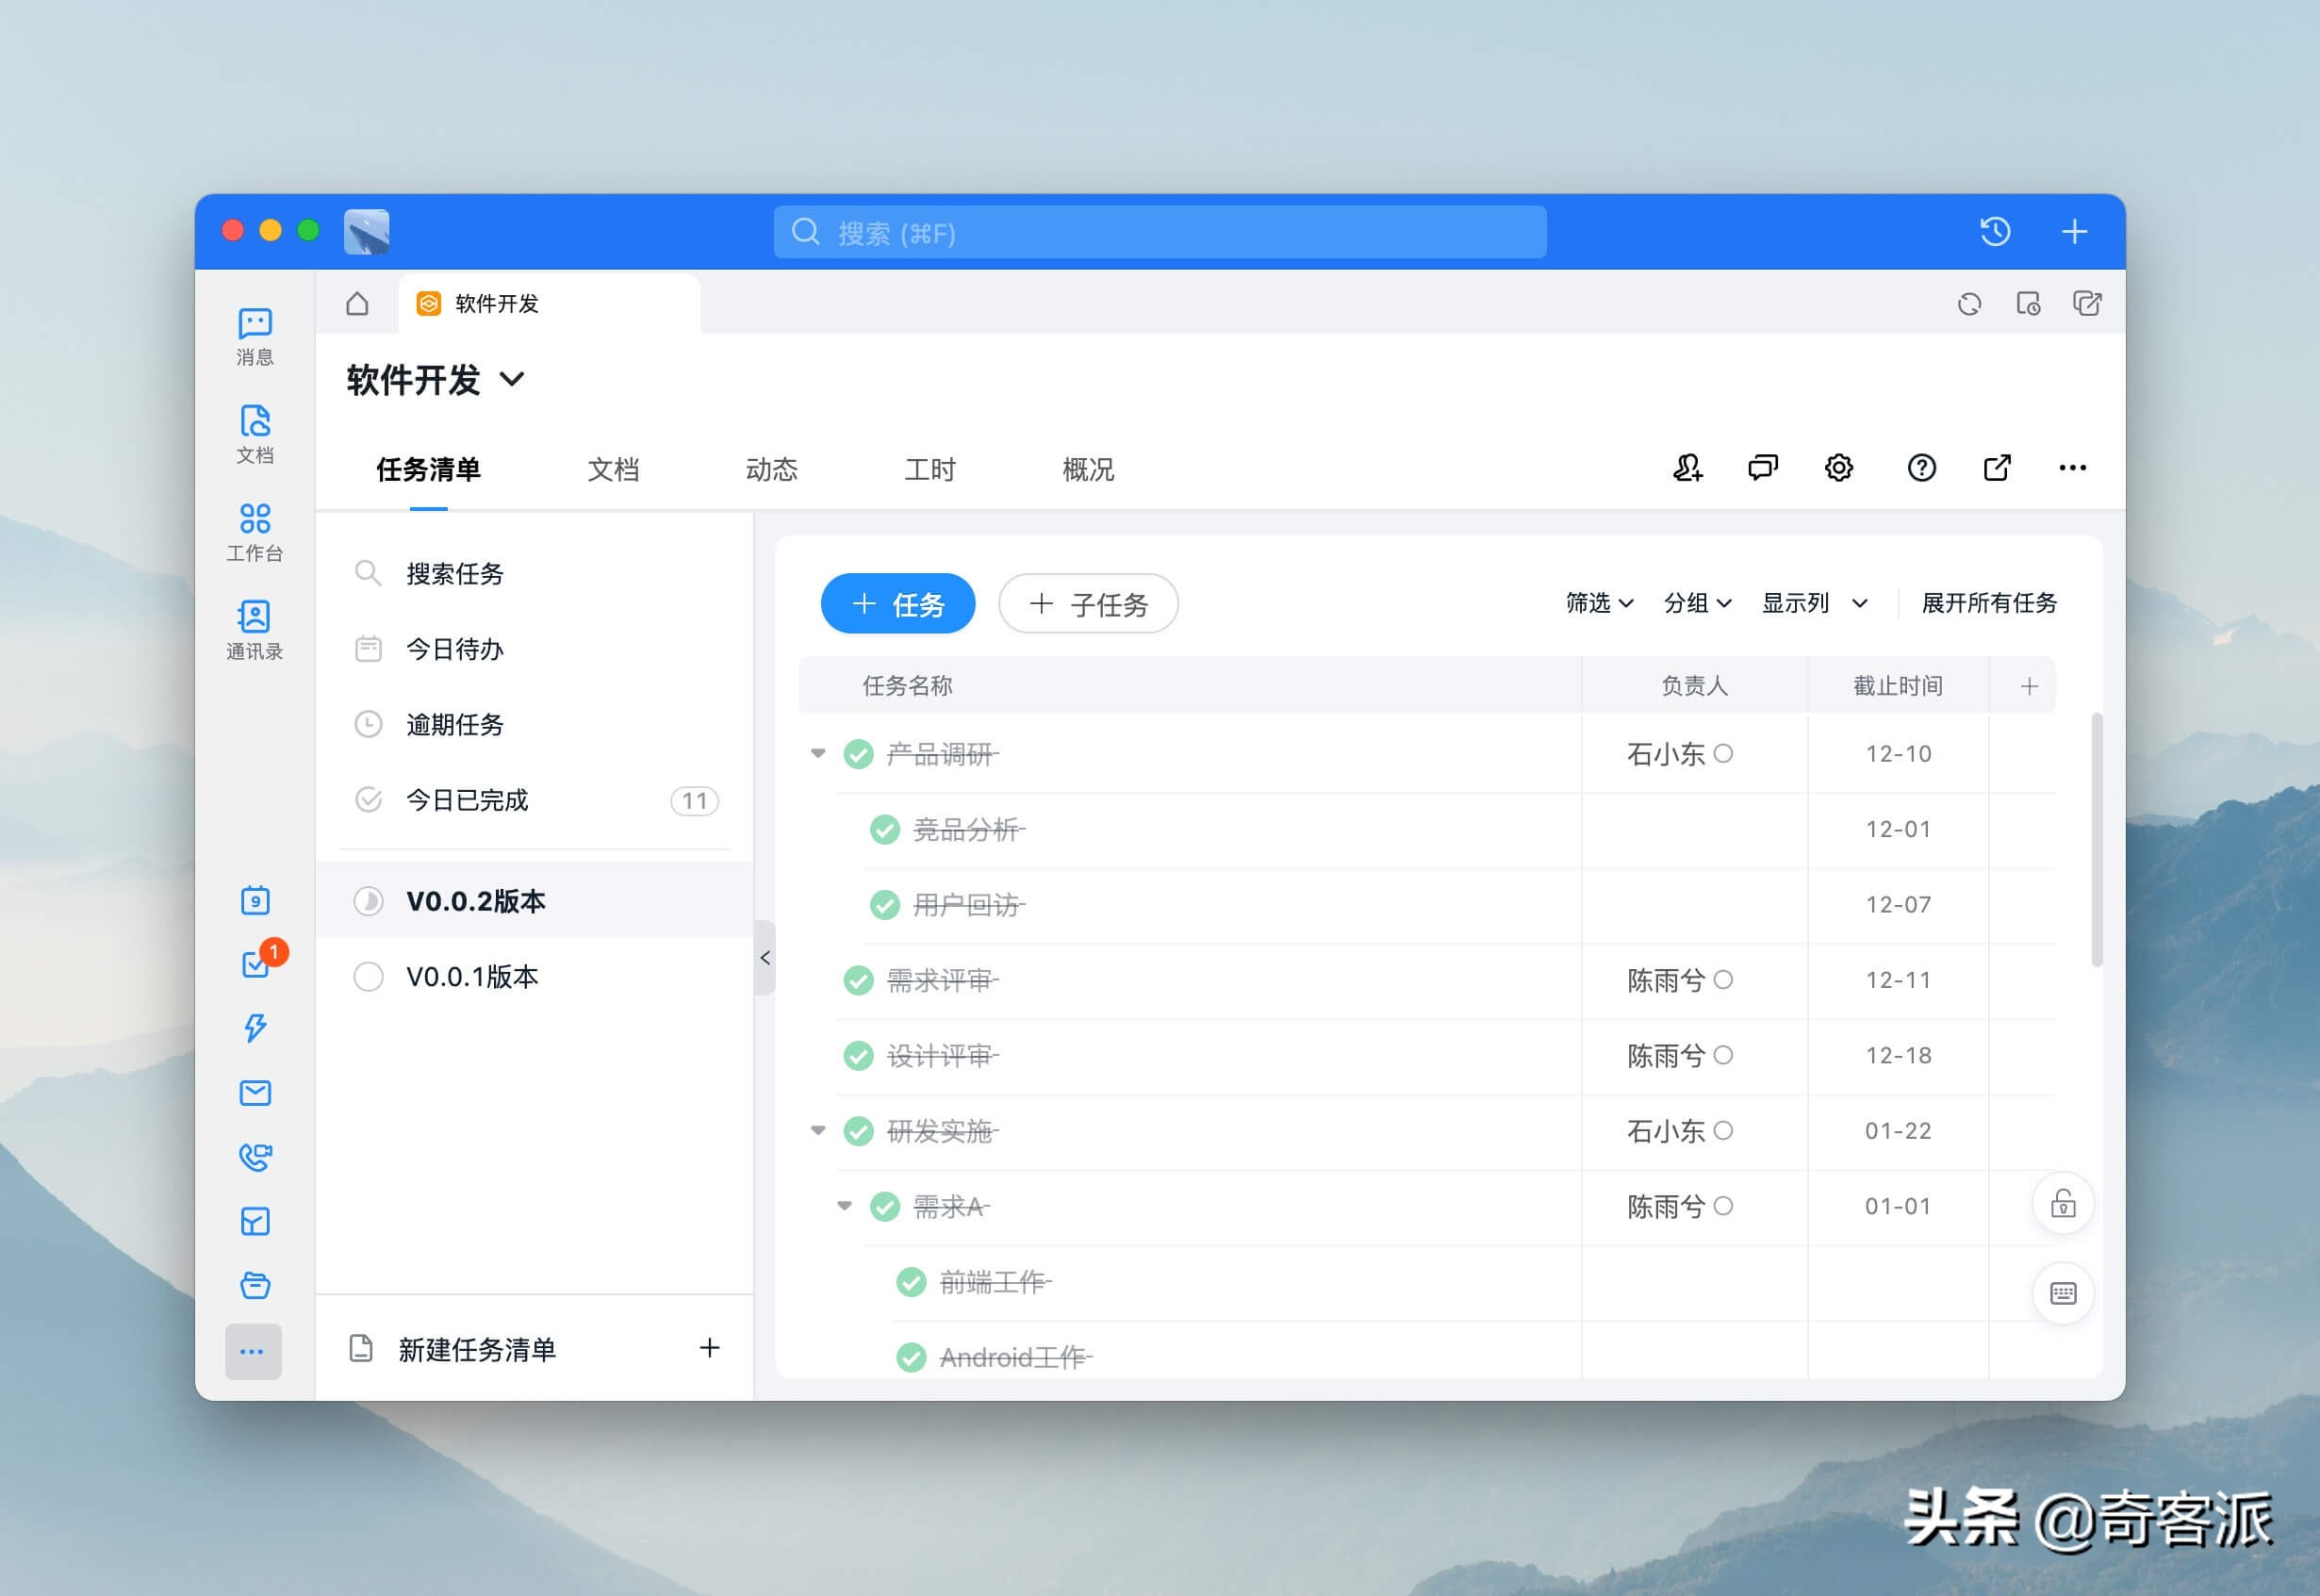Open the 文档 documents sidebar icon
The width and height of the screenshot is (2320, 1596).
(x=255, y=434)
